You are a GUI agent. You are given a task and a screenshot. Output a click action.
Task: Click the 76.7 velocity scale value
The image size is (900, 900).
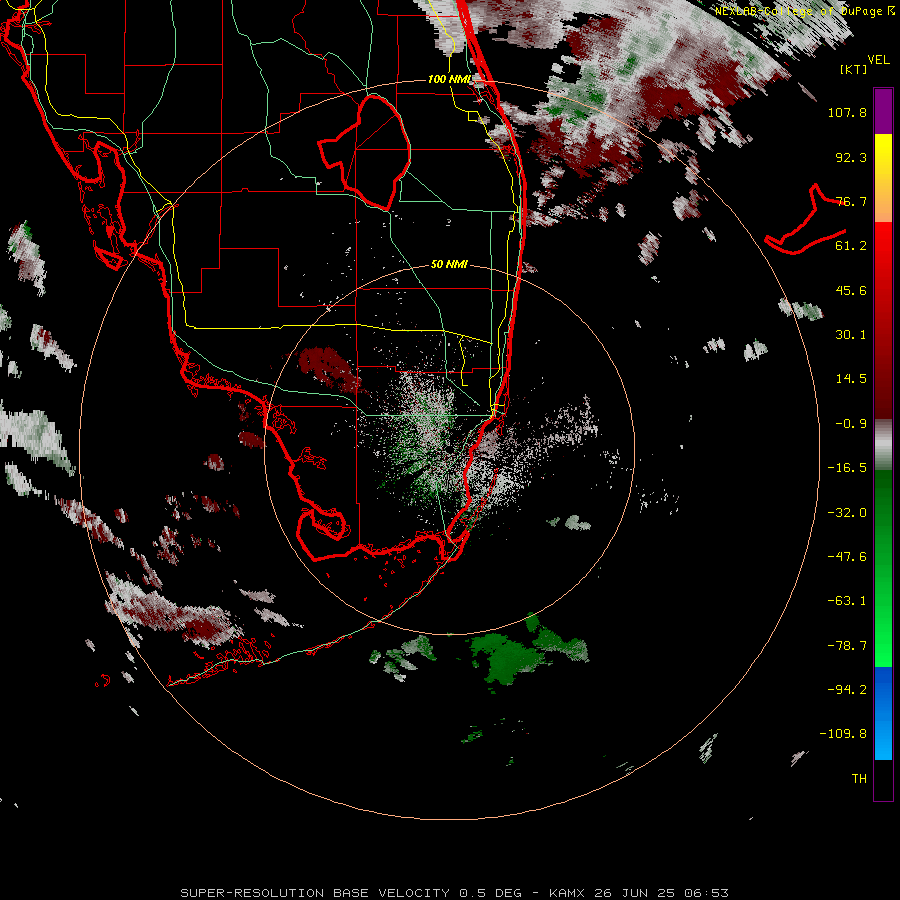click(851, 201)
